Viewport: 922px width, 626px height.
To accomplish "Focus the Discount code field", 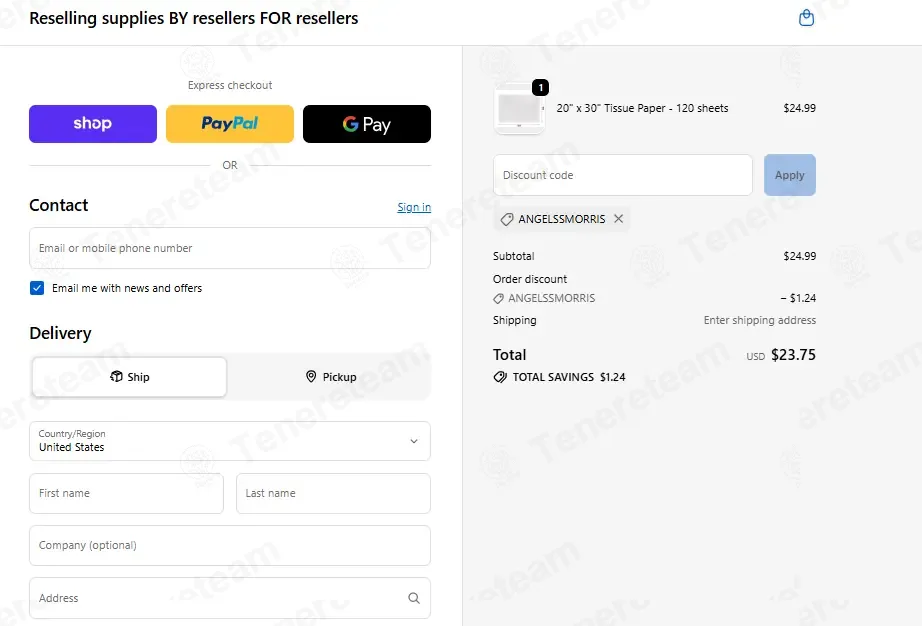I will [623, 175].
